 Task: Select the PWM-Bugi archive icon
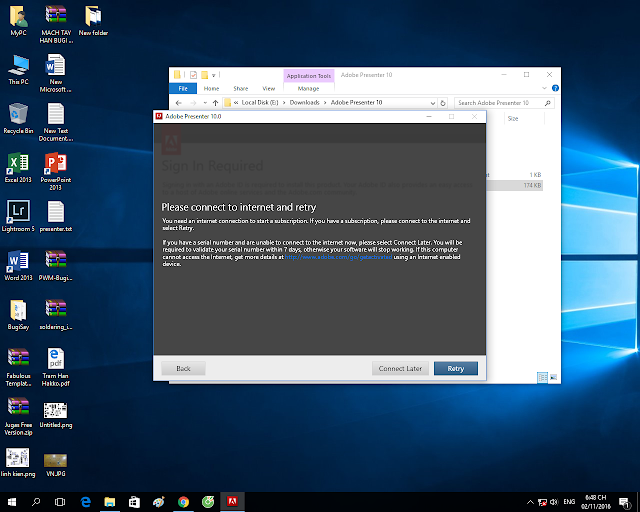click(56, 266)
